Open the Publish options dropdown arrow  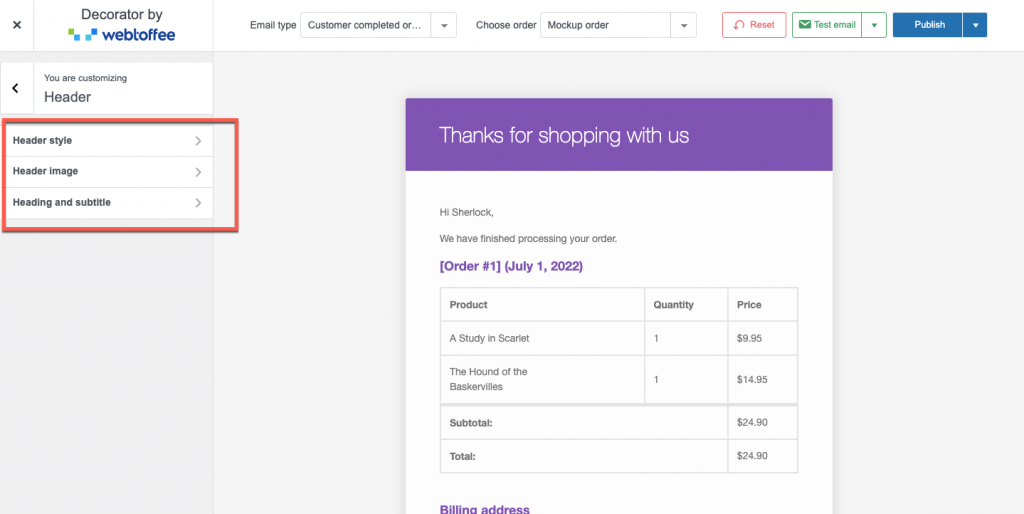pos(975,25)
